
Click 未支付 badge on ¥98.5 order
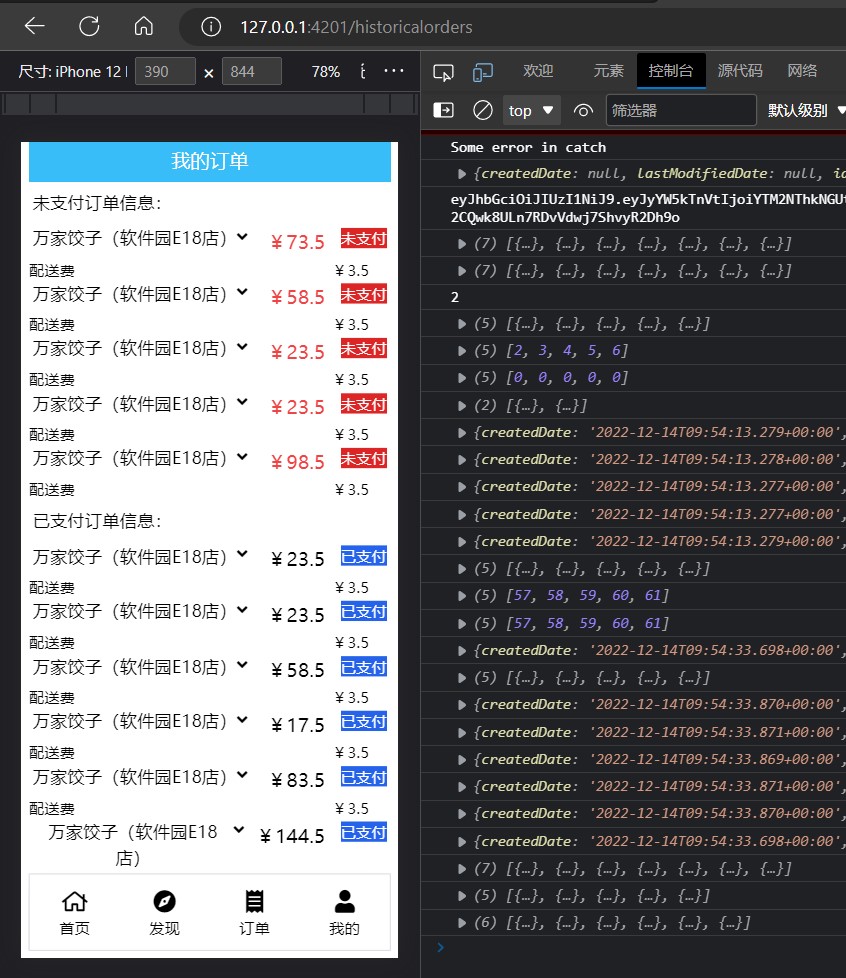(x=364, y=458)
